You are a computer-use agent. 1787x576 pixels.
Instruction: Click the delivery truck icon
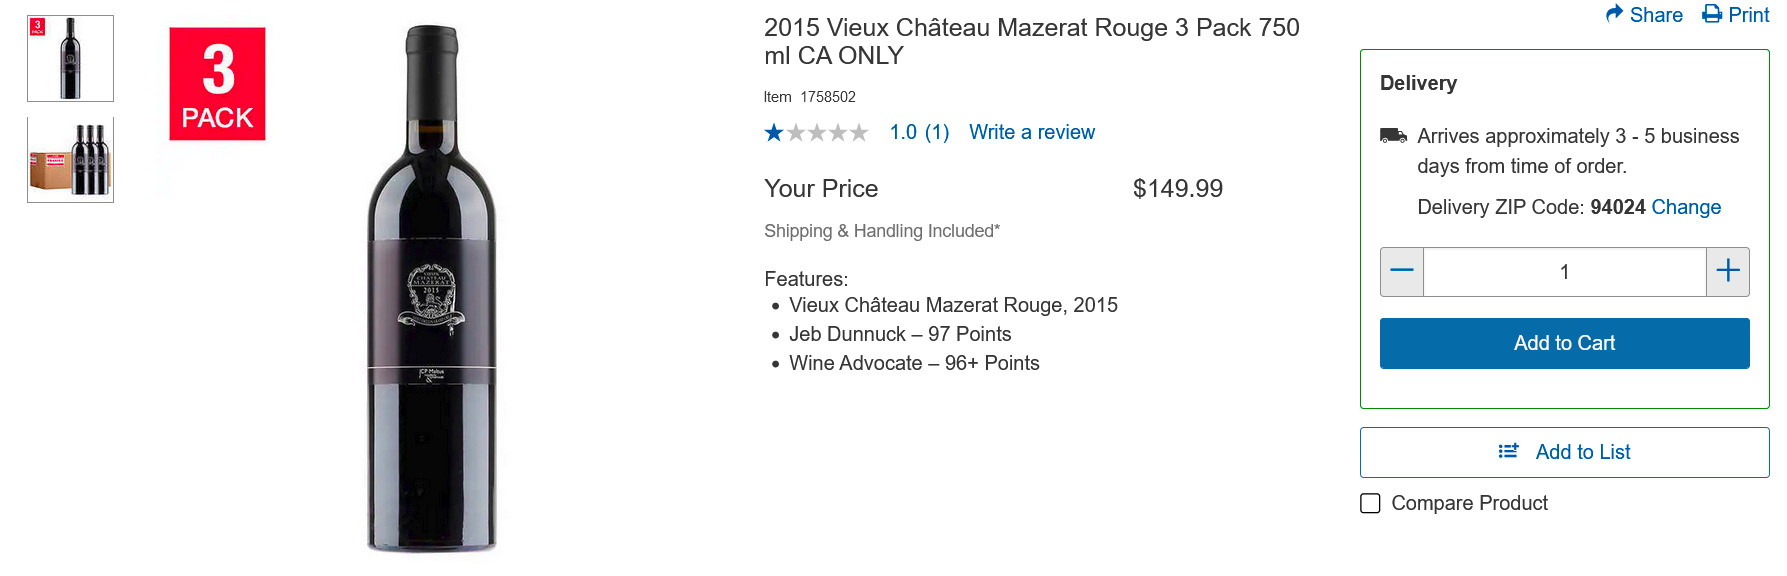pyautogui.click(x=1393, y=135)
